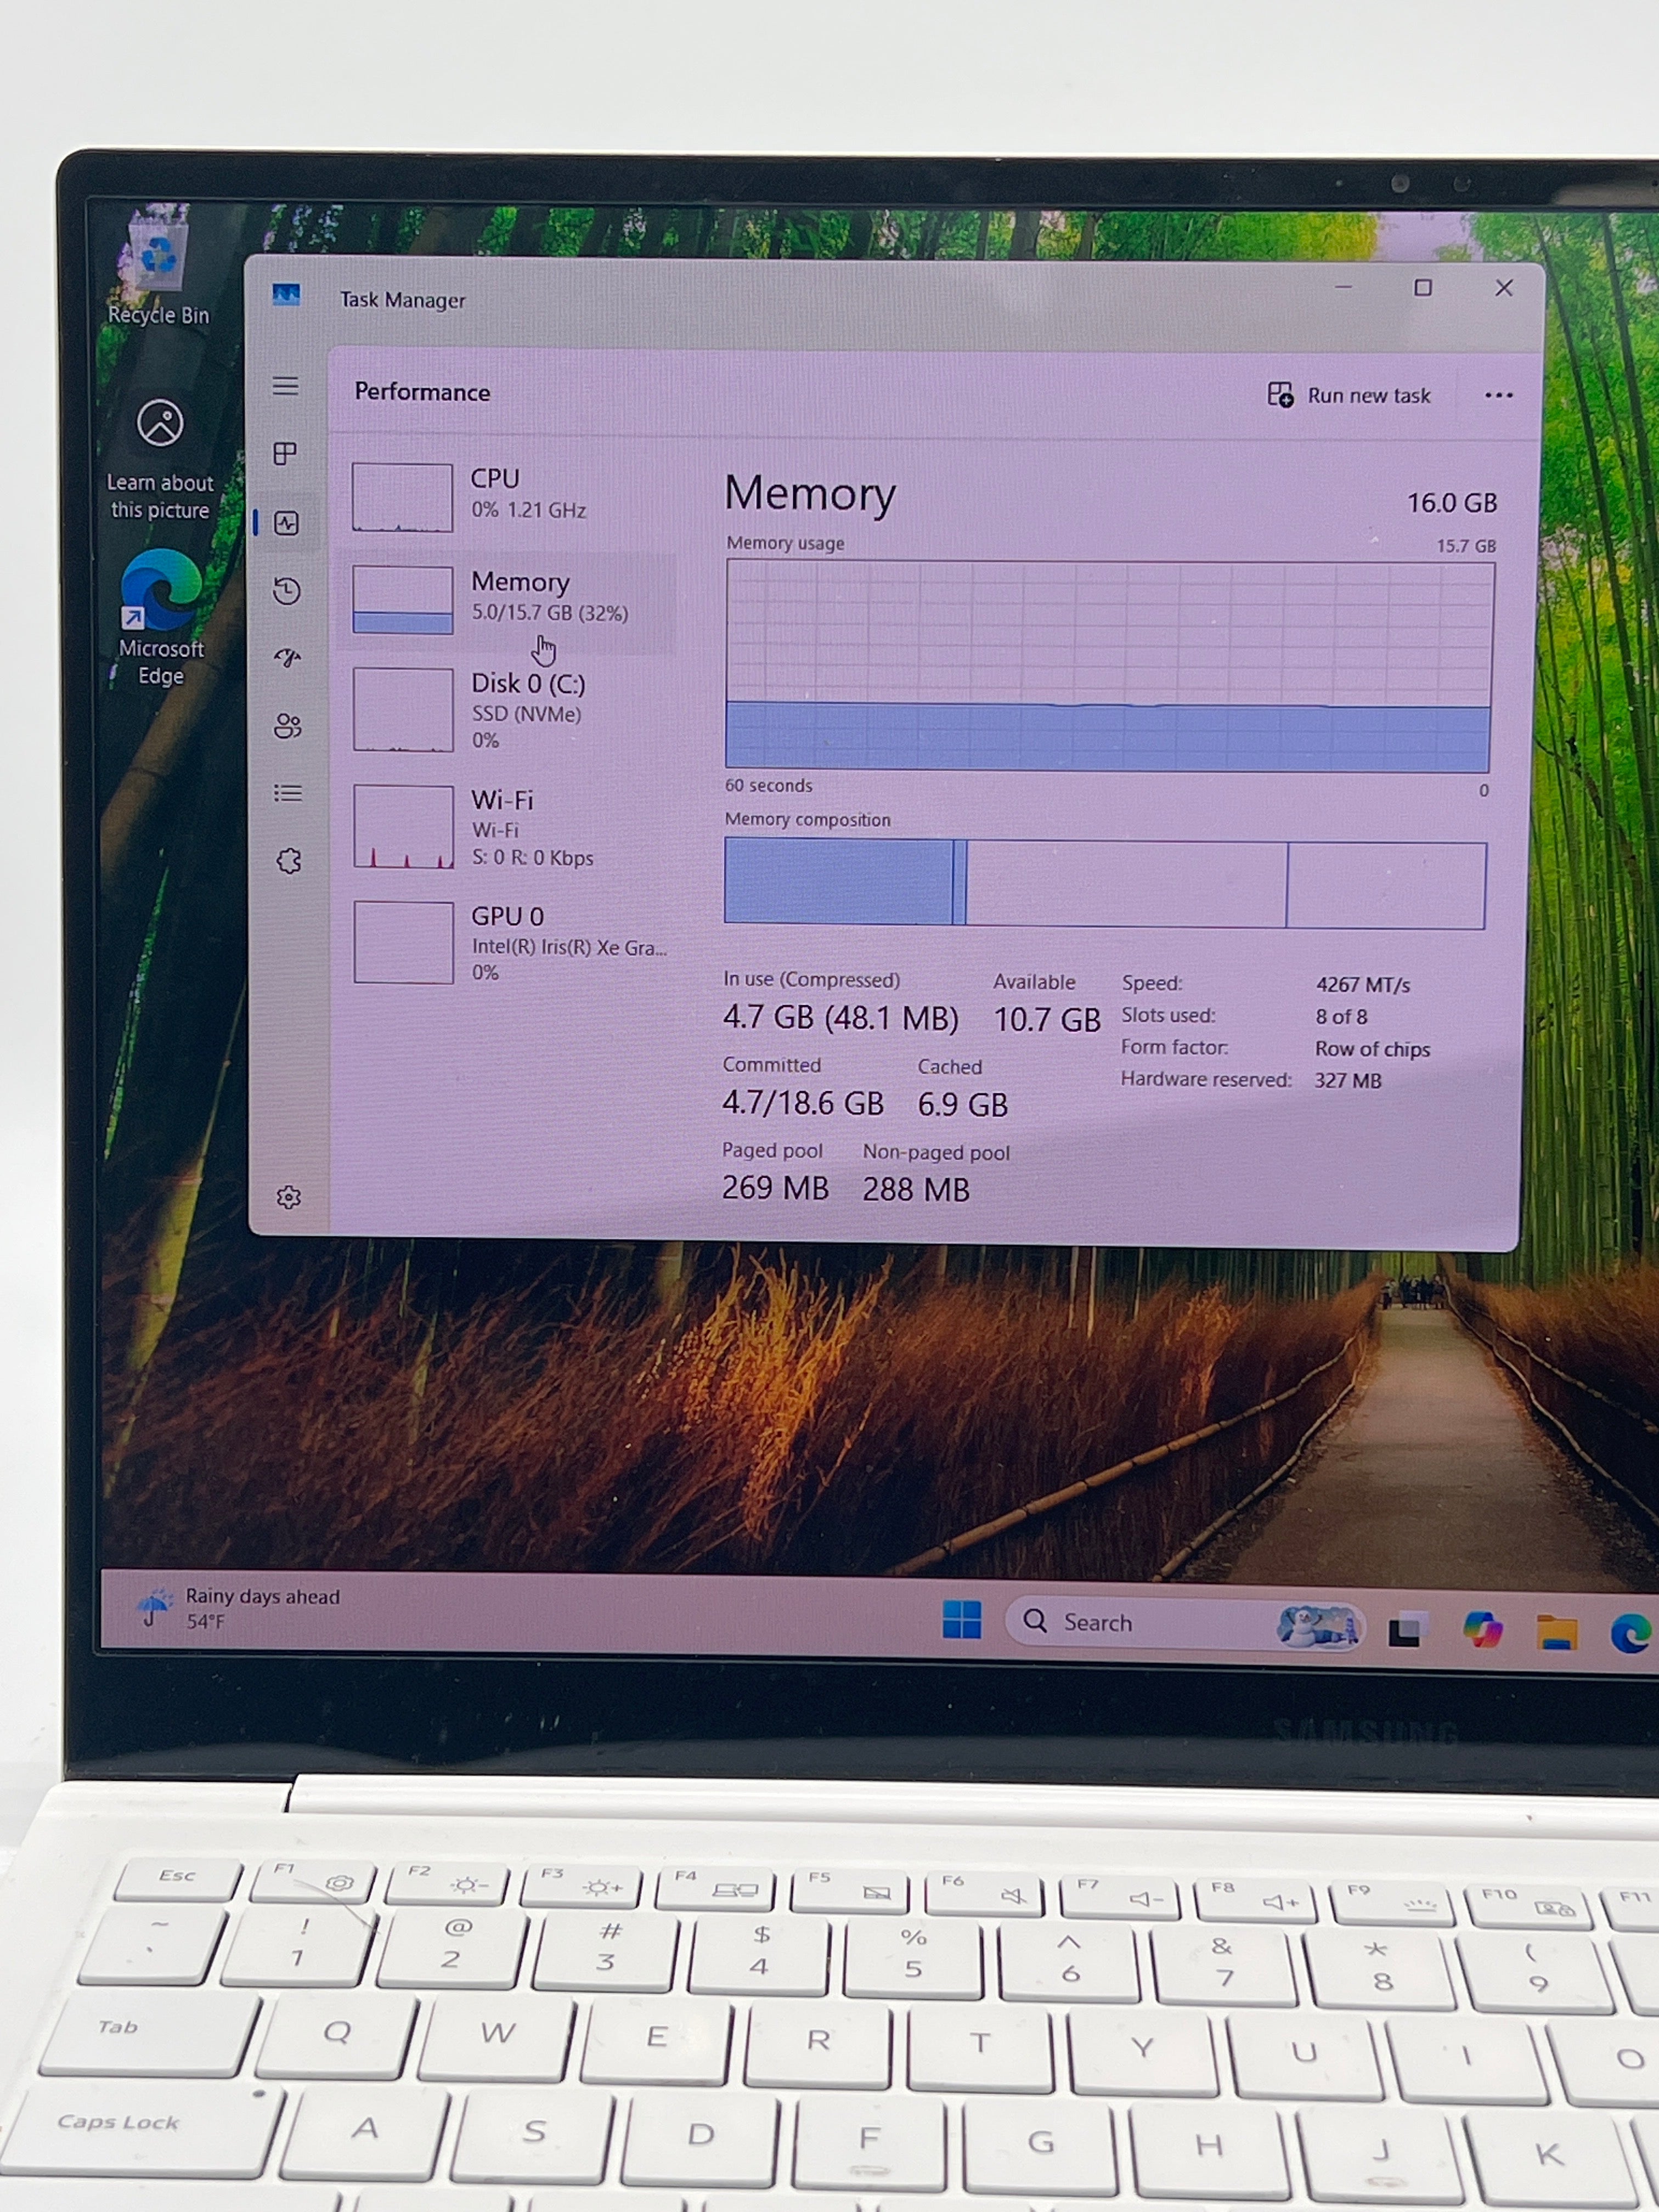Image resolution: width=1659 pixels, height=2212 pixels.
Task: Open the three-dot more options menu
Action: [1498, 396]
